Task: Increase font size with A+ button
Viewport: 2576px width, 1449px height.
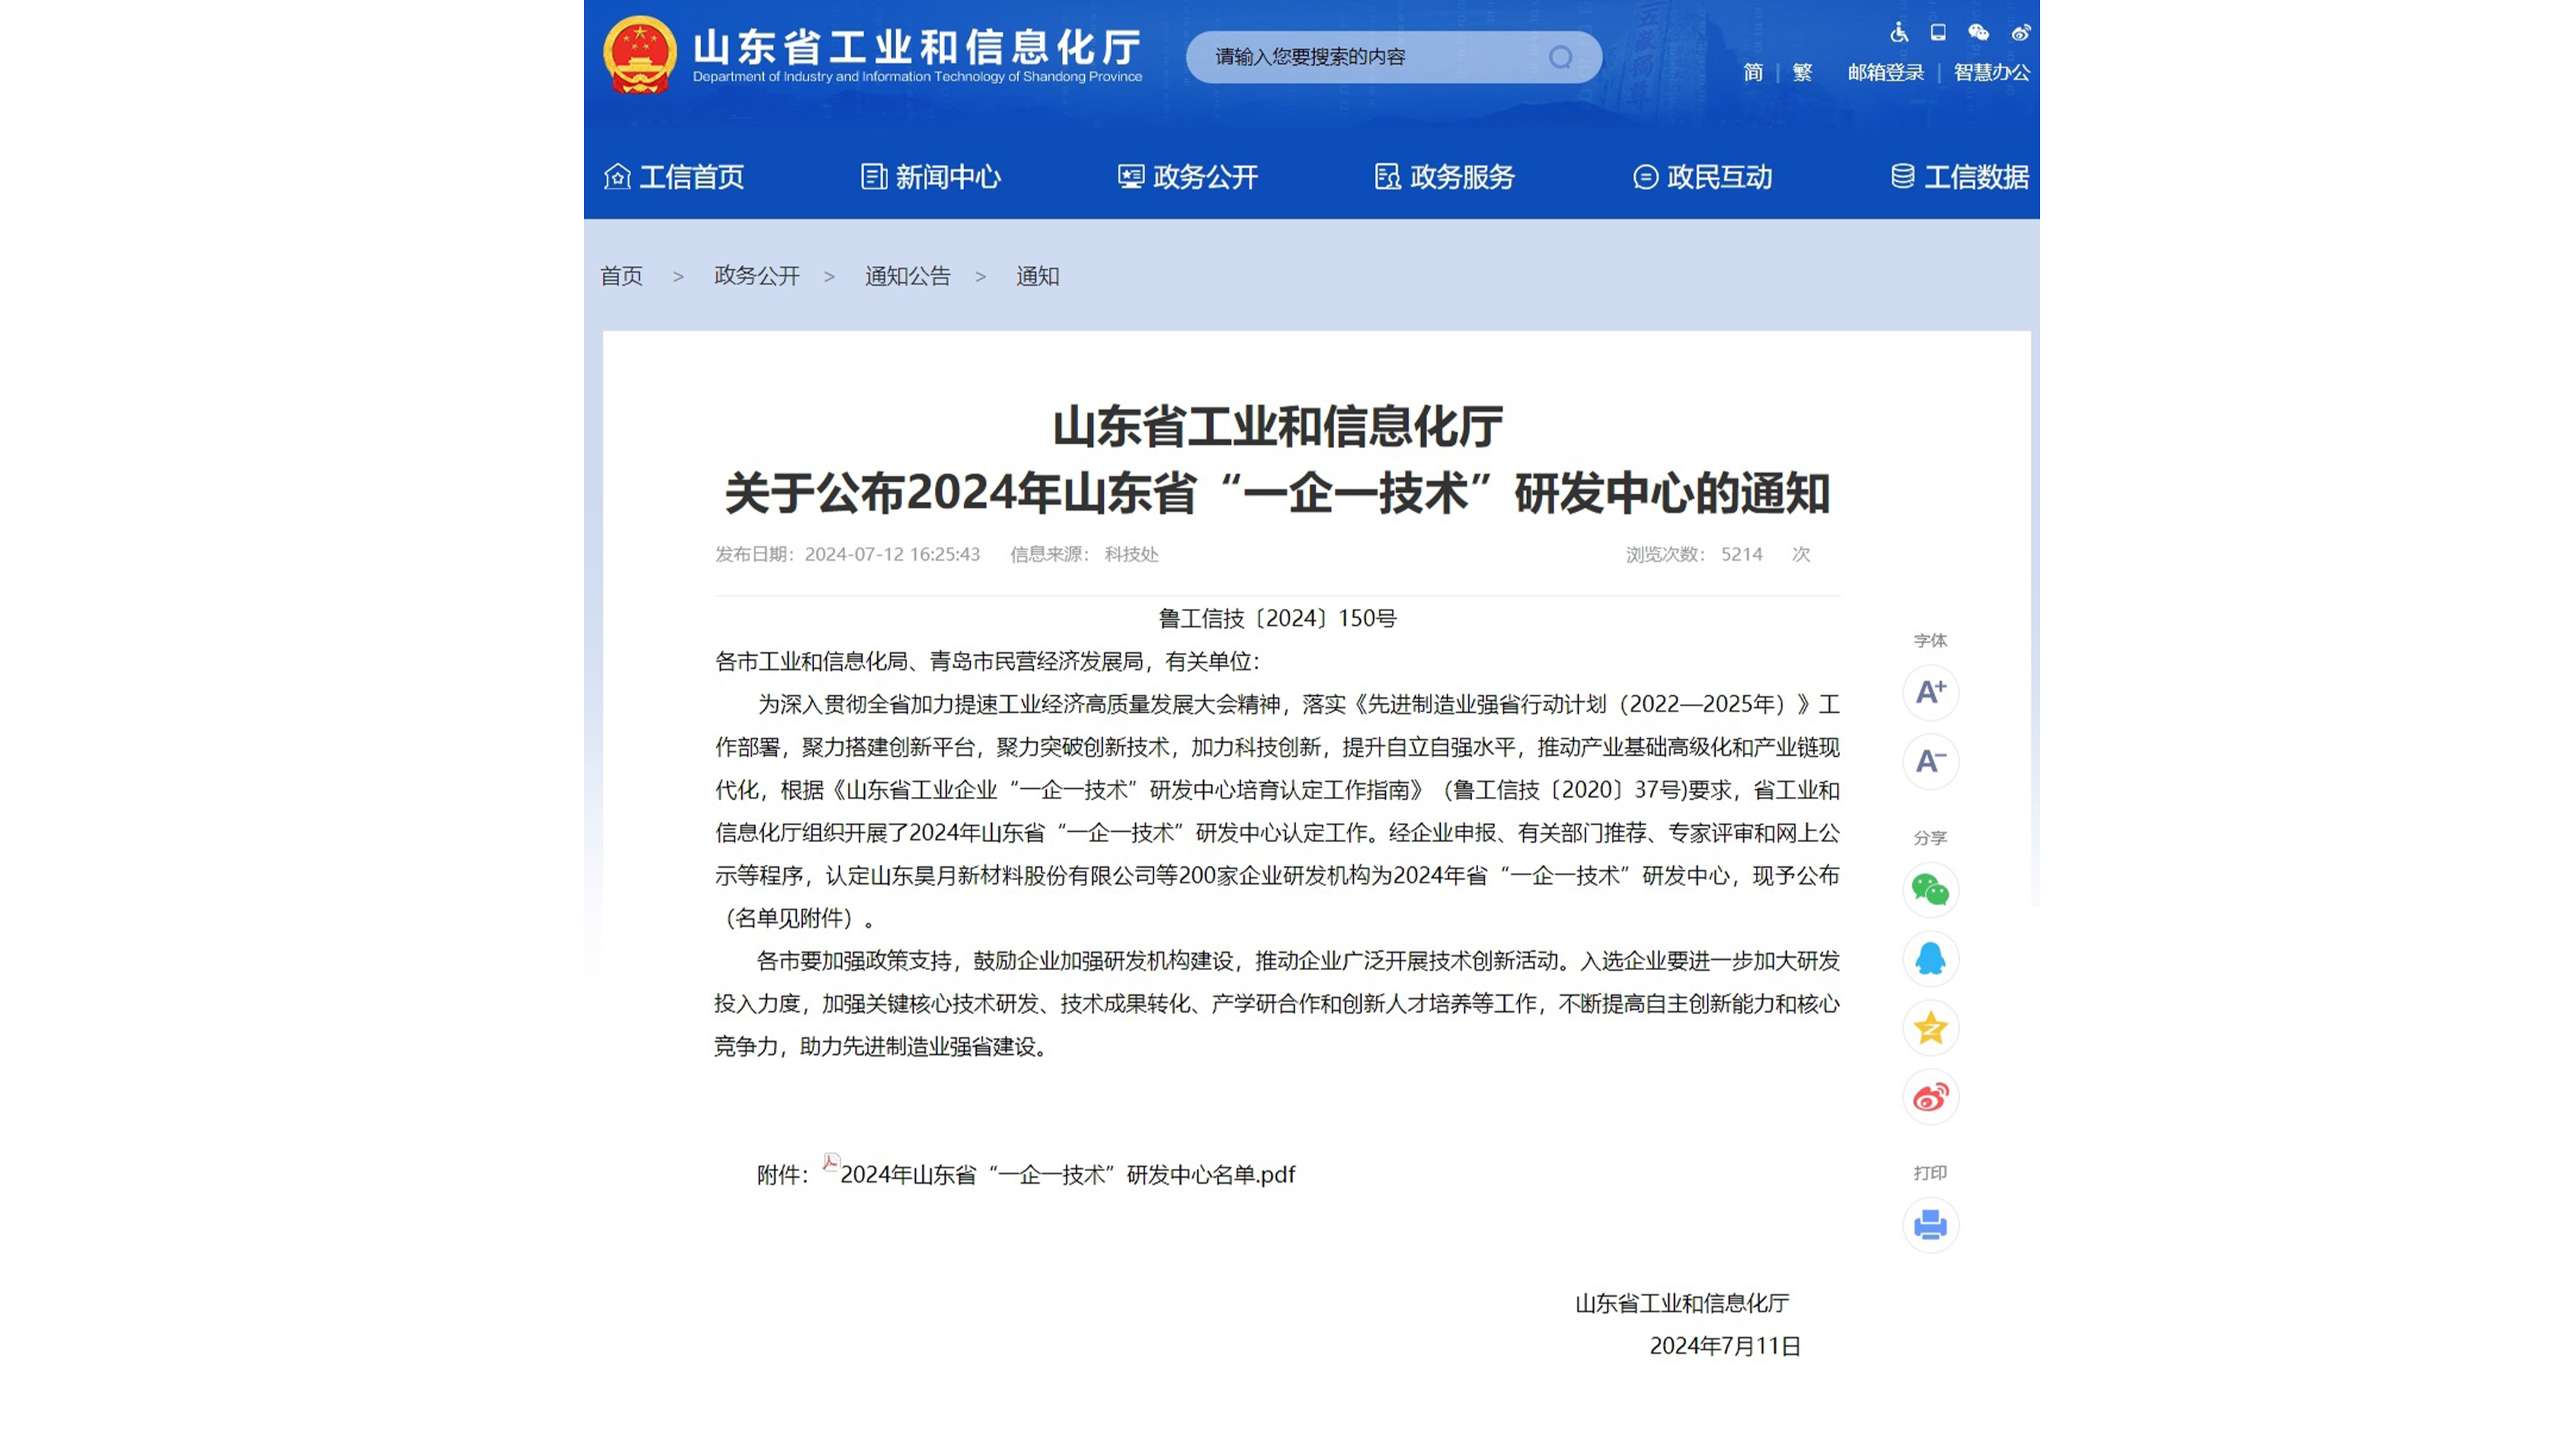Action: [x=1930, y=692]
